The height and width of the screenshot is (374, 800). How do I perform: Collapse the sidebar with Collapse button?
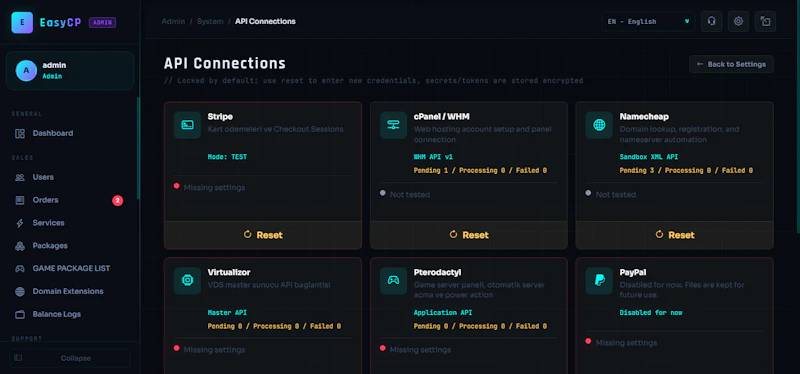click(x=70, y=358)
